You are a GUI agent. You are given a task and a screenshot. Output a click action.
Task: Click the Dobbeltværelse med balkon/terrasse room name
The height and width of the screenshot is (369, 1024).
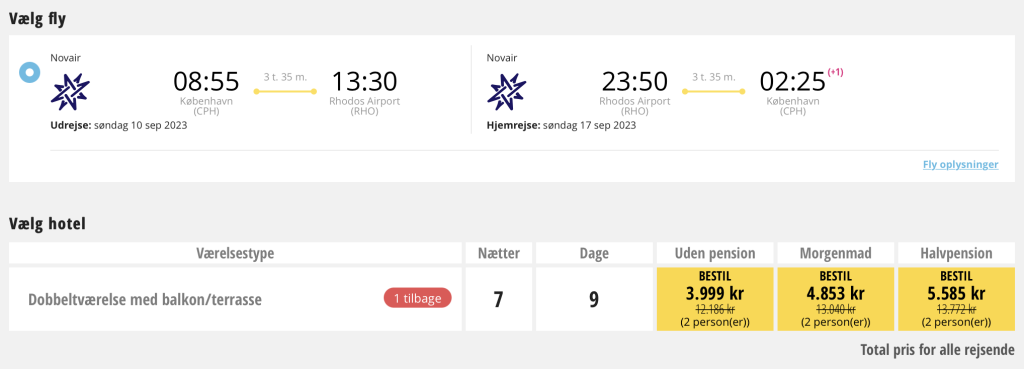[x=145, y=300]
